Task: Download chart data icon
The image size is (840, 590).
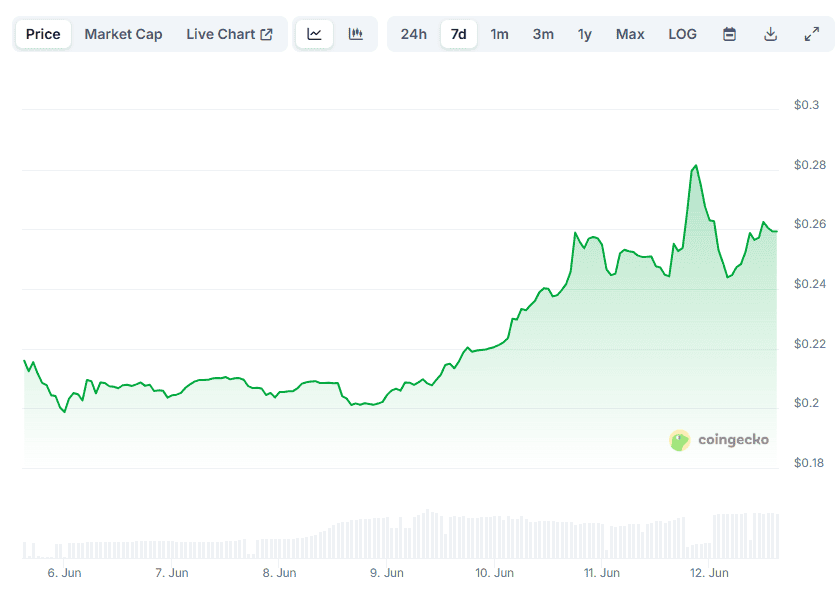Action: click(x=770, y=34)
